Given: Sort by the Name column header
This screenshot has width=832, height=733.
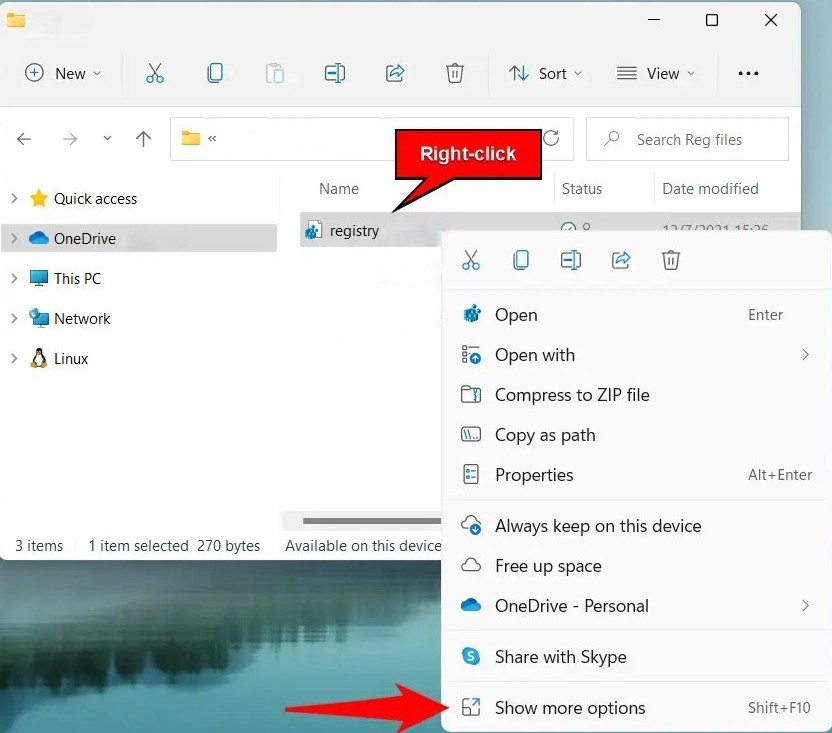Looking at the screenshot, I should (x=339, y=188).
